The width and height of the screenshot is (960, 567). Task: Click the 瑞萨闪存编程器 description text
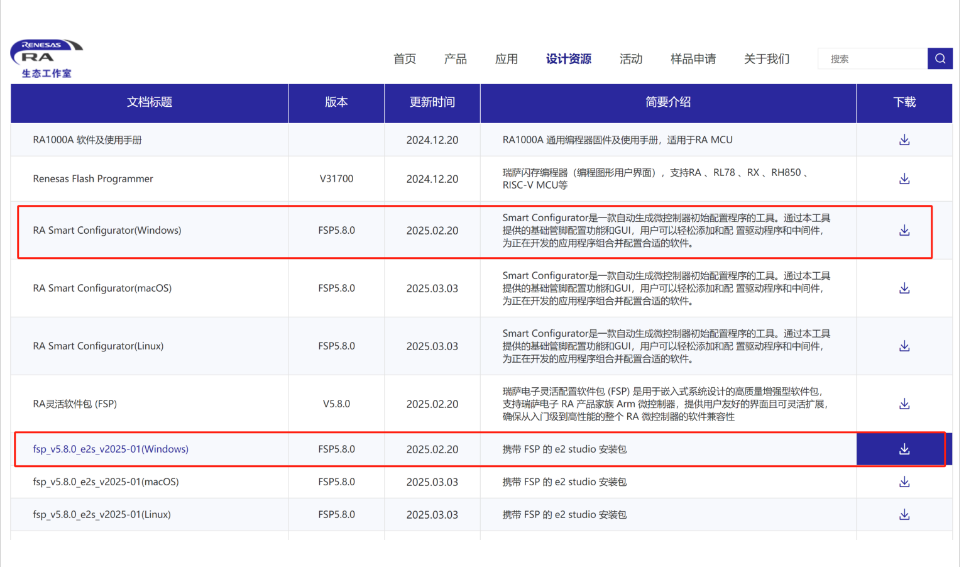pos(655,179)
